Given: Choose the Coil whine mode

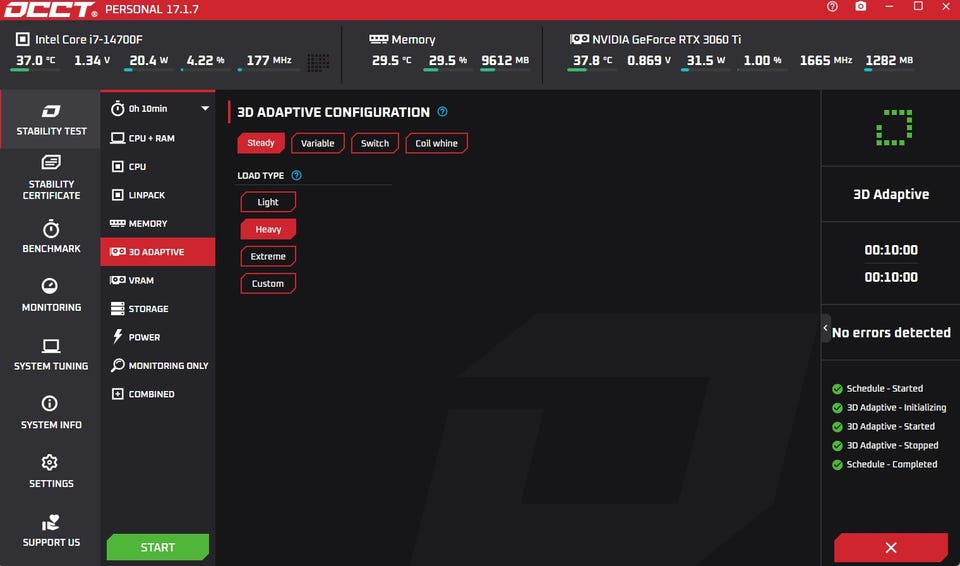Looking at the screenshot, I should 437,143.
